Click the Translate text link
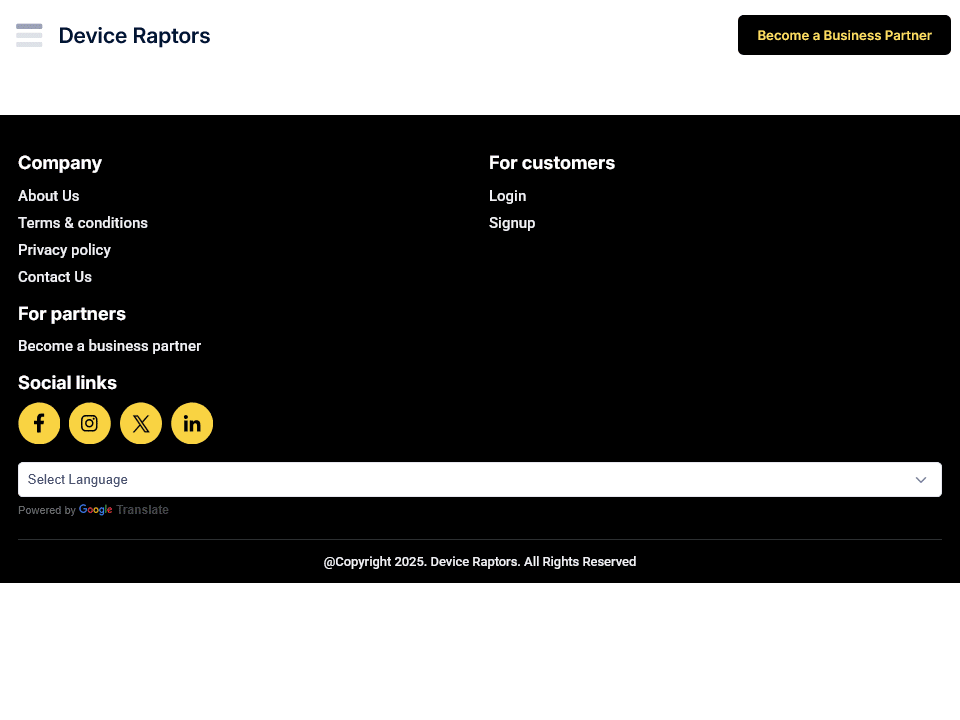The height and width of the screenshot is (720, 960). 142,510
